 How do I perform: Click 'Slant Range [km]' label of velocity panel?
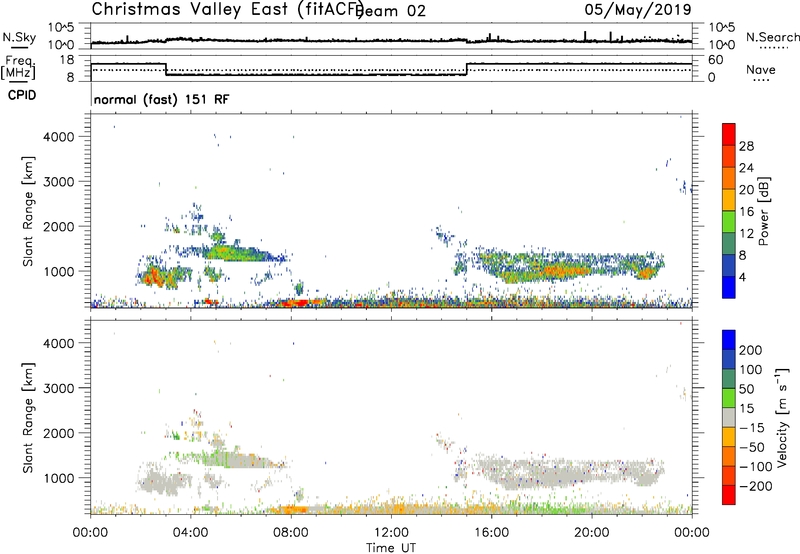(28, 418)
